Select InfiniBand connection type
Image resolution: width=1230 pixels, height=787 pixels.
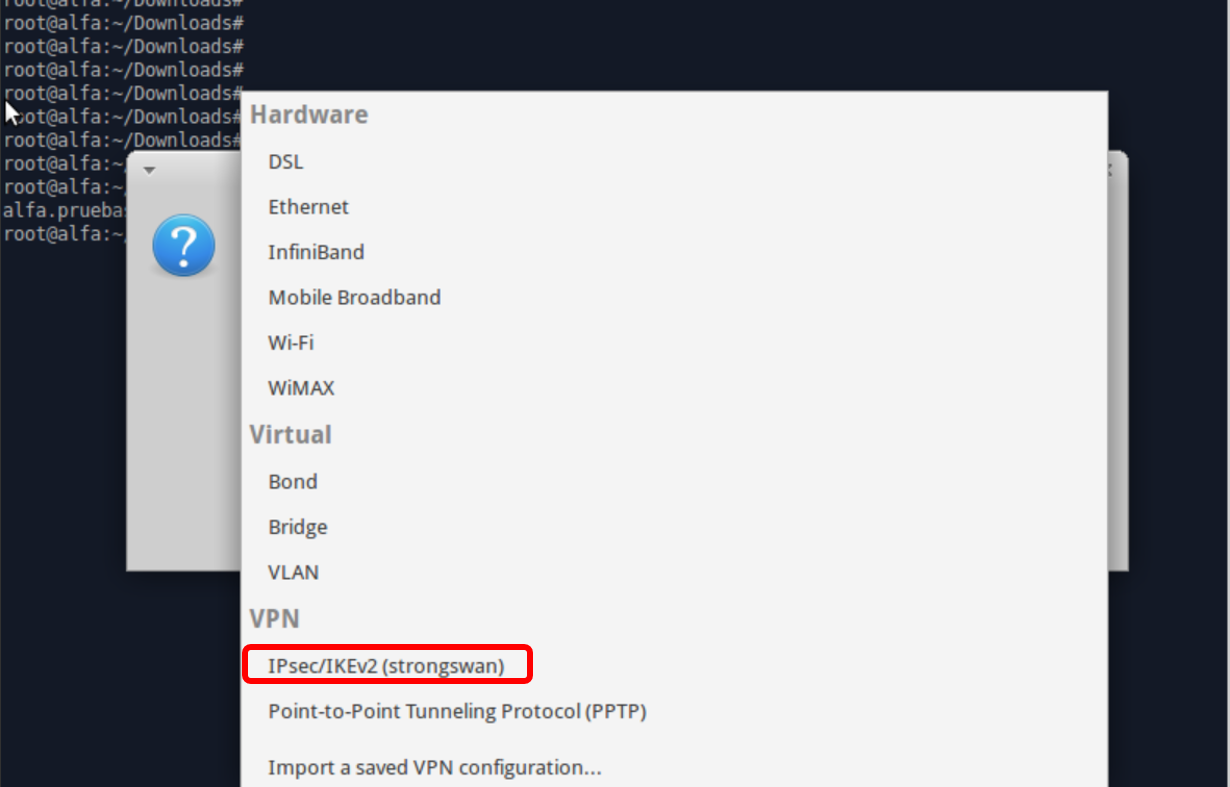point(675,252)
